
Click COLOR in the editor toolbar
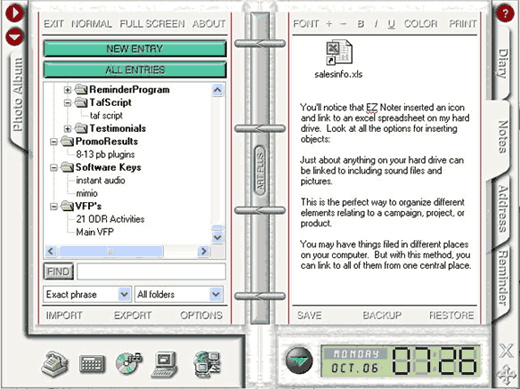pyautogui.click(x=421, y=24)
